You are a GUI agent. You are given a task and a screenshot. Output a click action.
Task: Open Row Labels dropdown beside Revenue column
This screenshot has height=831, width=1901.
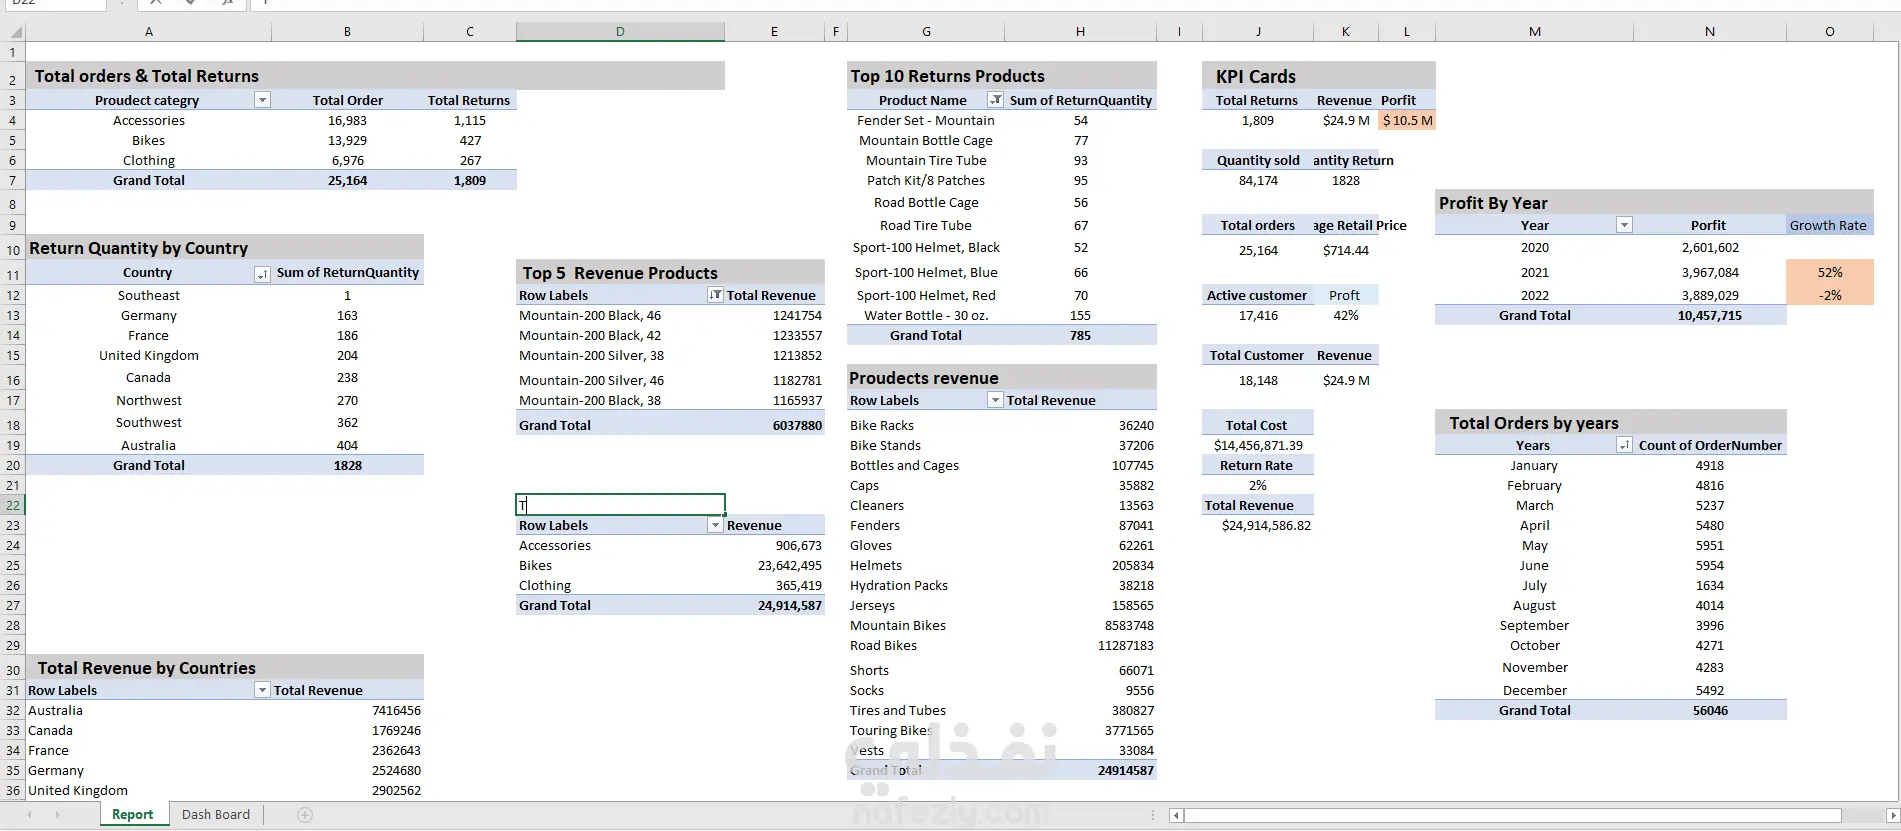click(x=715, y=525)
